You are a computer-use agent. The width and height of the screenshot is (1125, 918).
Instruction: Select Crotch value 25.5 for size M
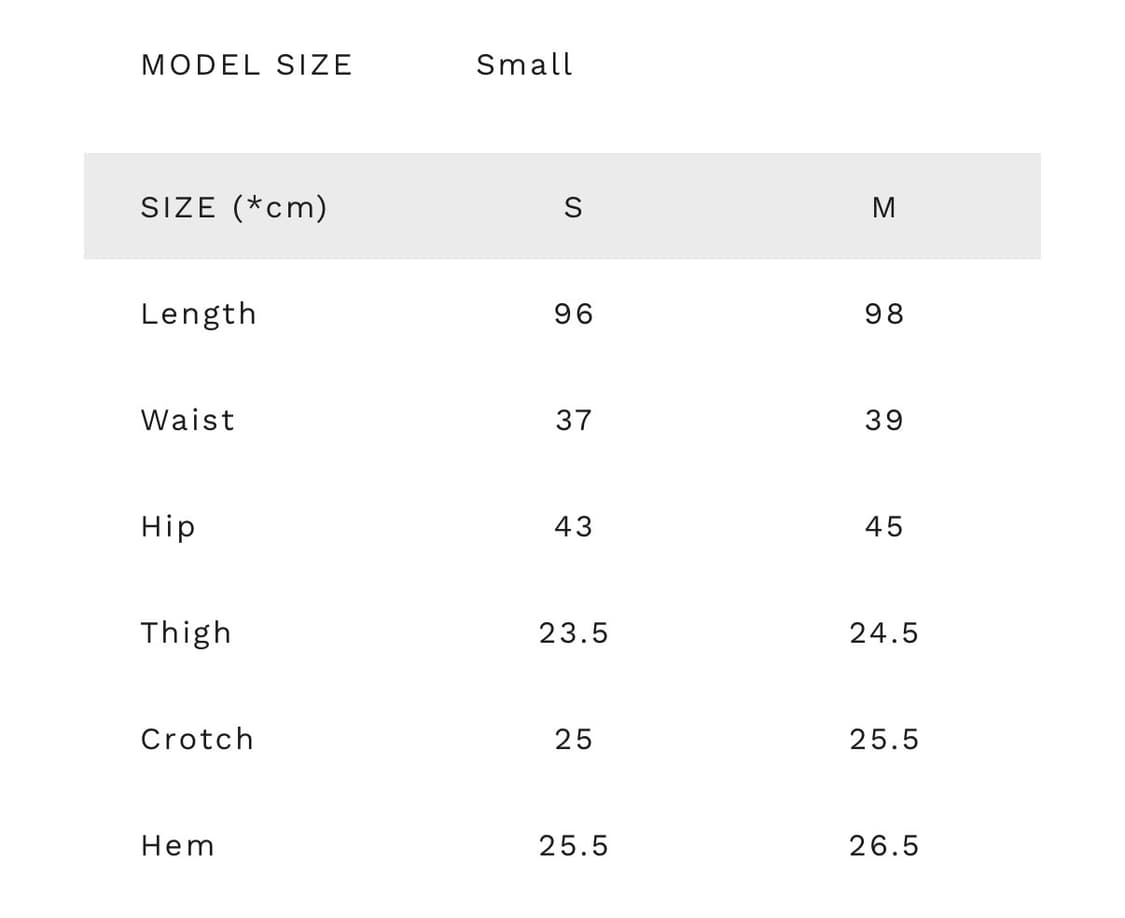coord(884,739)
